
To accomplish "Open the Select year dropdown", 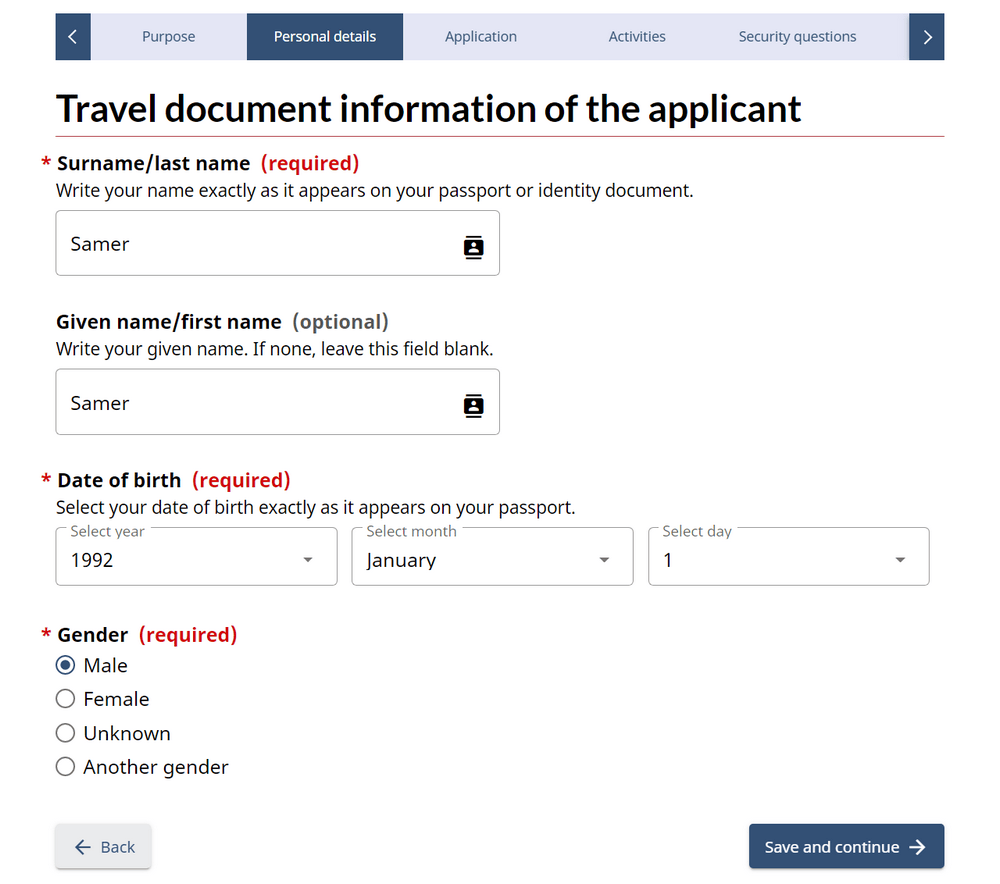I will (x=196, y=560).
